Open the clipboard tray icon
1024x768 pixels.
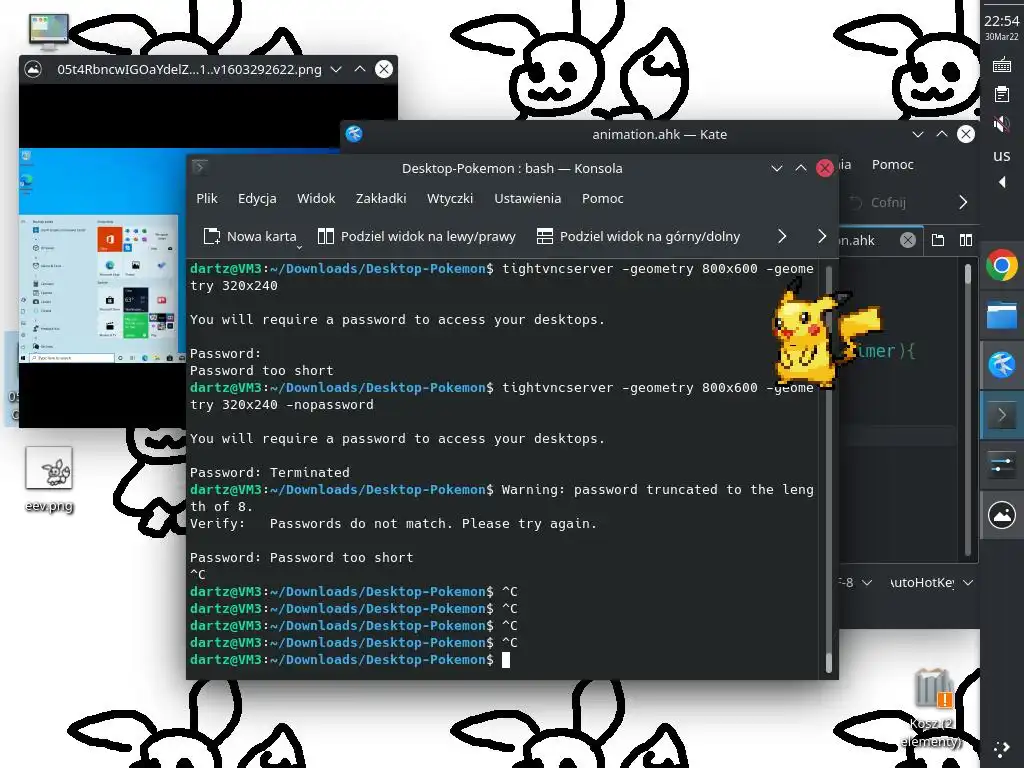pos(1002,94)
